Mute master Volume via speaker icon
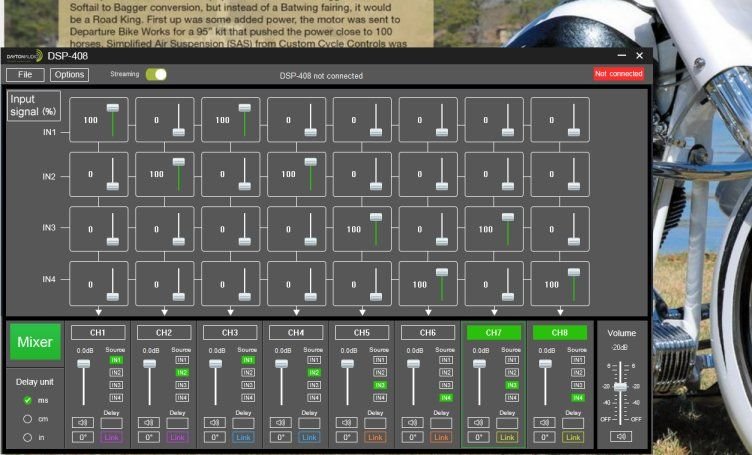The width and height of the screenshot is (752, 455). click(x=621, y=436)
